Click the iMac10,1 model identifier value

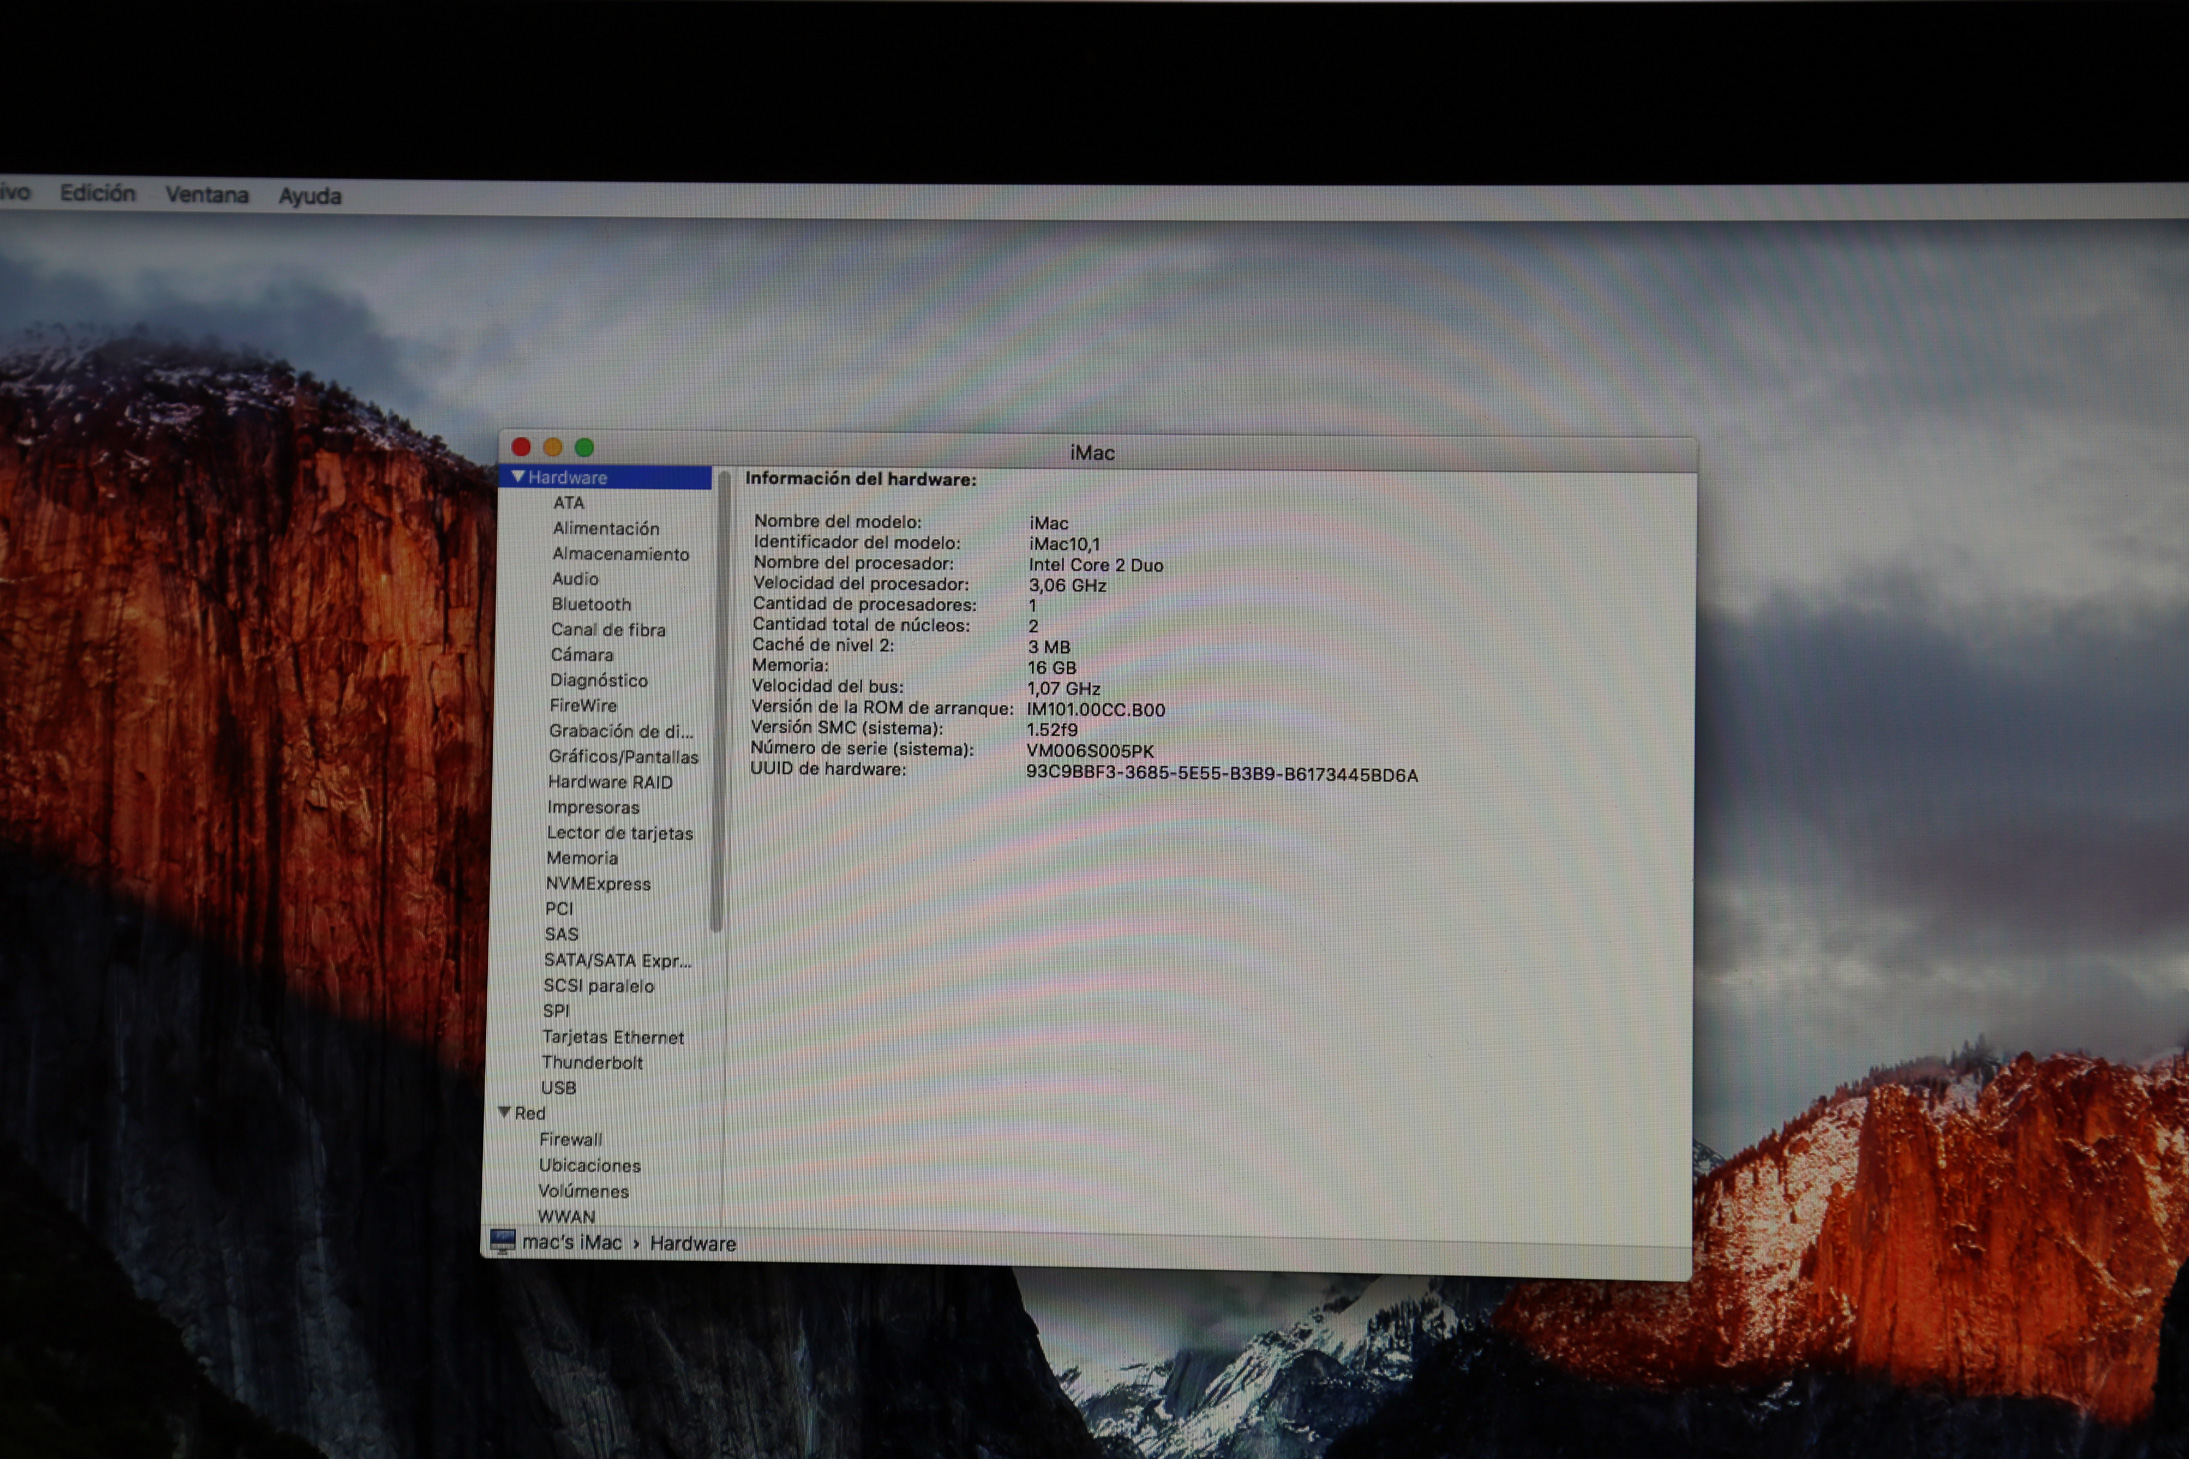click(1064, 544)
